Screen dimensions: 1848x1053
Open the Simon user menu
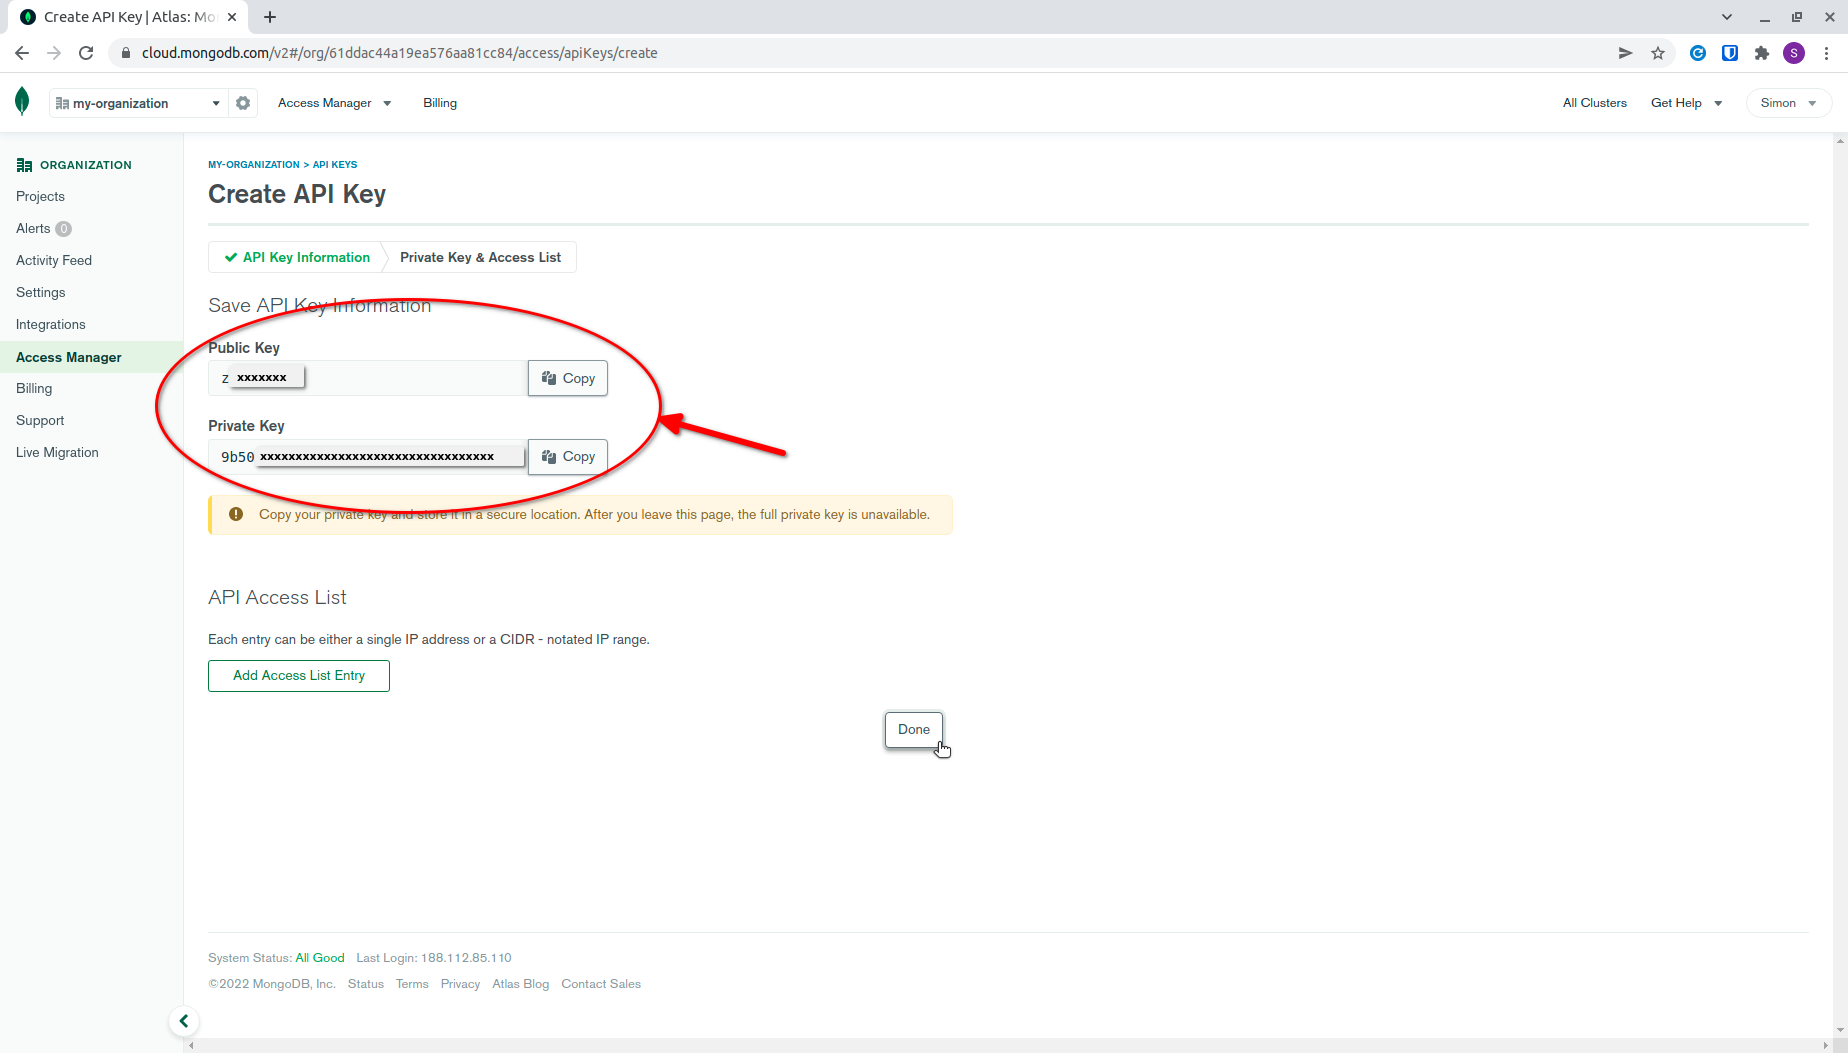tap(1788, 103)
